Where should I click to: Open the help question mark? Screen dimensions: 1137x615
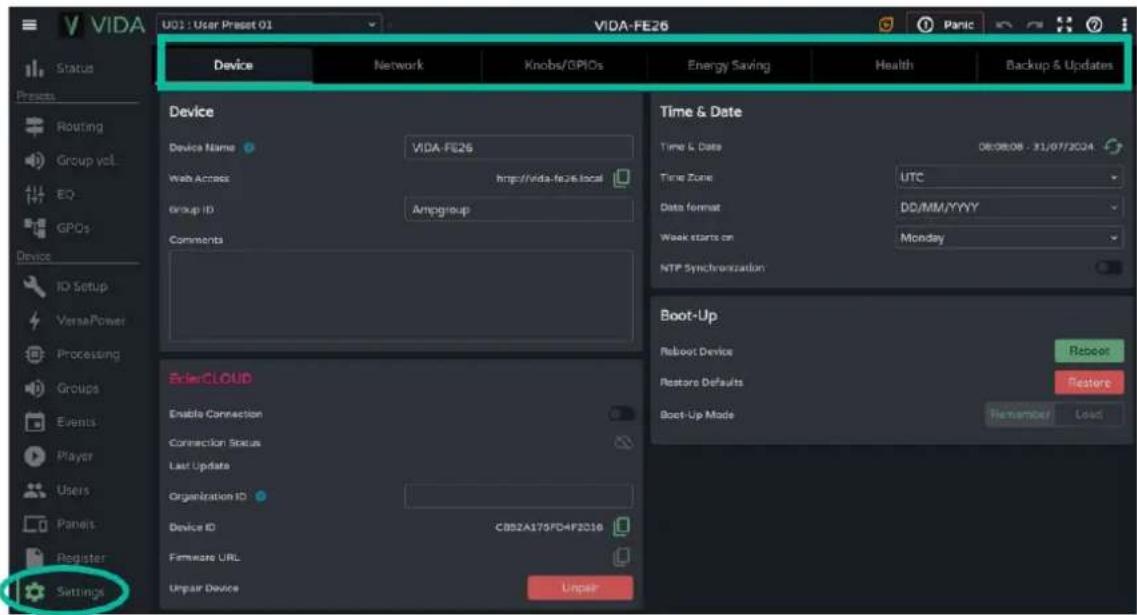pos(1094,25)
